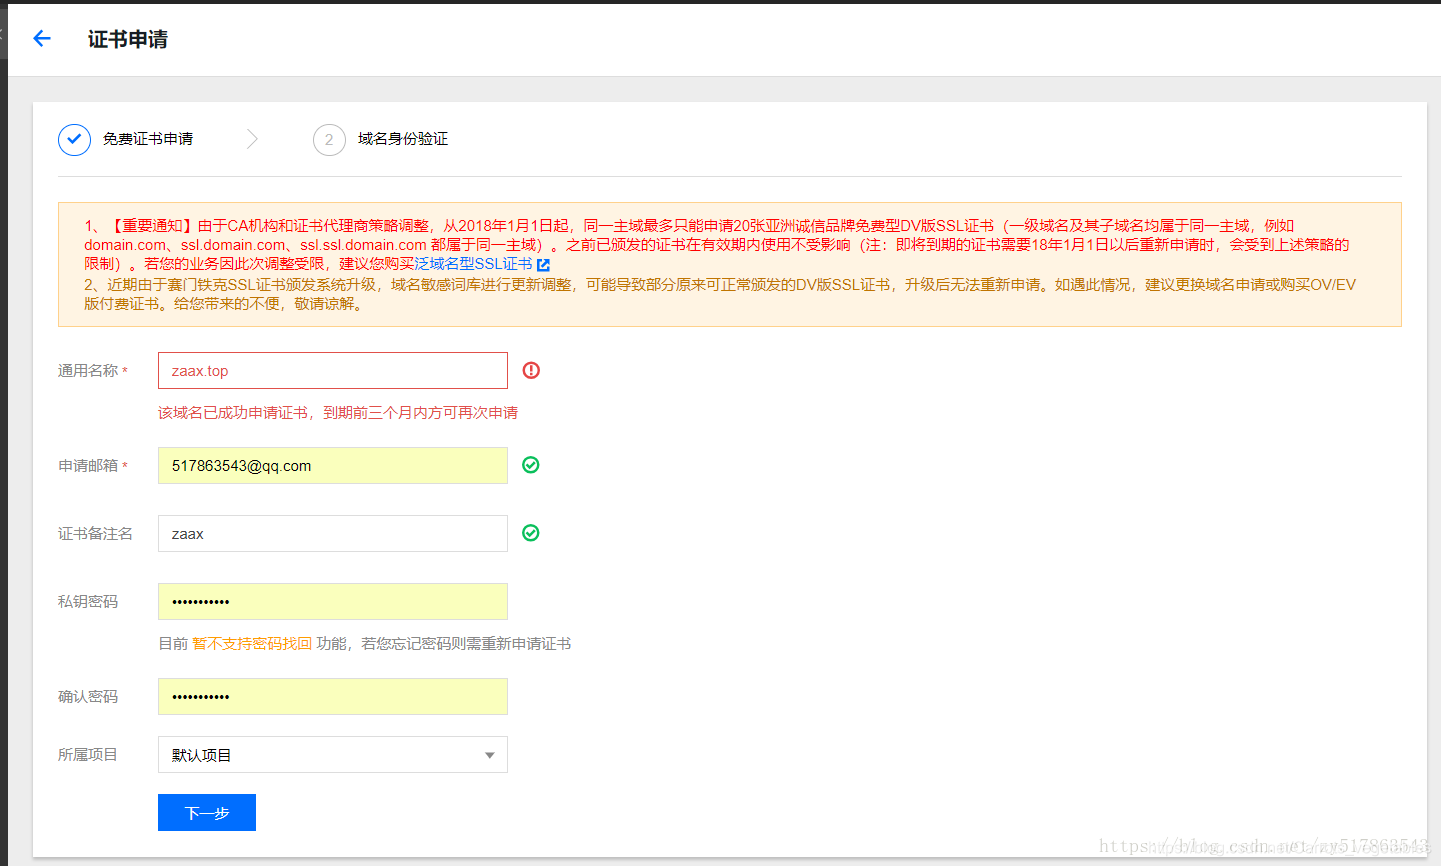The width and height of the screenshot is (1441, 866).
Task: Click the green checkmark beside the email field
Action: [531, 465]
